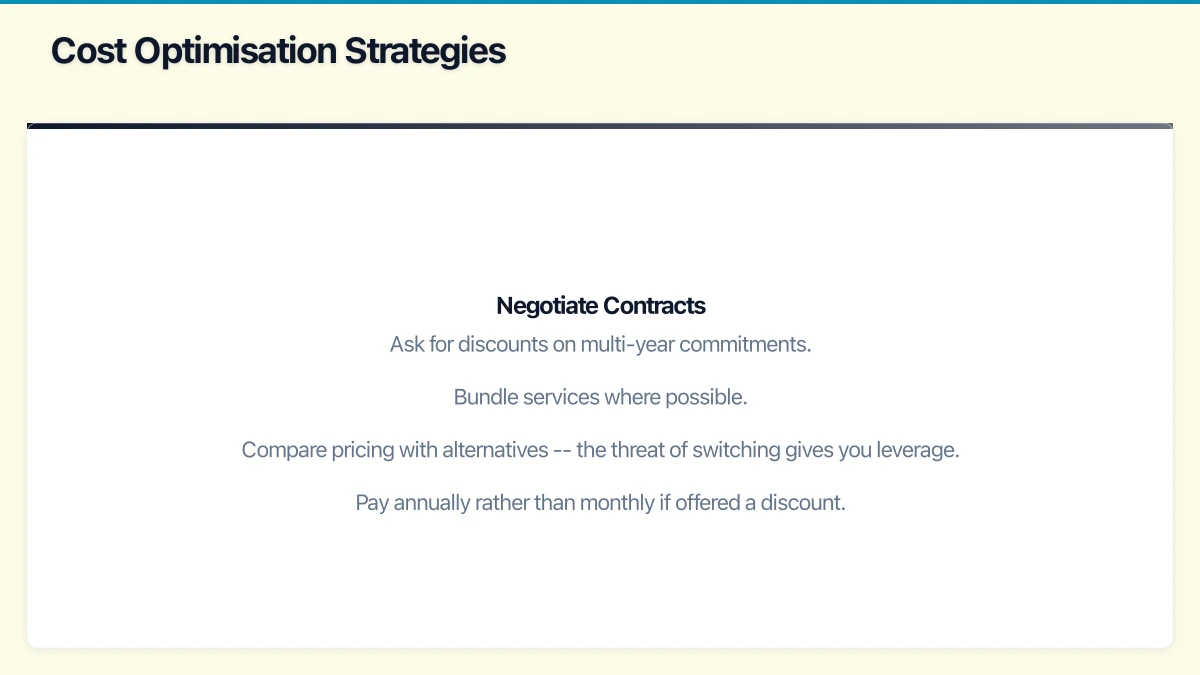1200x675 pixels.
Task: Click the word "Strategies" in the title
Action: coord(425,50)
